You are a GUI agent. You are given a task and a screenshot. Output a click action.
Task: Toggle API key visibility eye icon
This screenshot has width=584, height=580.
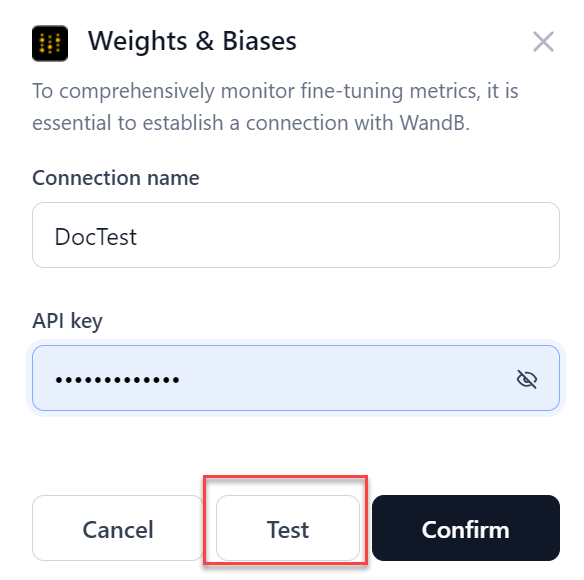click(x=527, y=379)
